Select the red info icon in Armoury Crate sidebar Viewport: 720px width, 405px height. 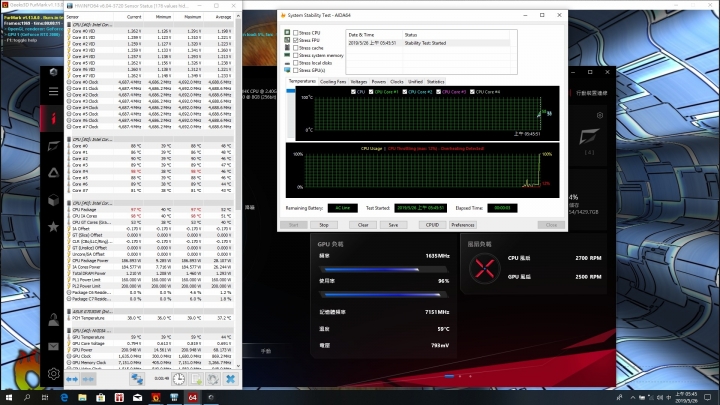pyautogui.click(x=53, y=118)
